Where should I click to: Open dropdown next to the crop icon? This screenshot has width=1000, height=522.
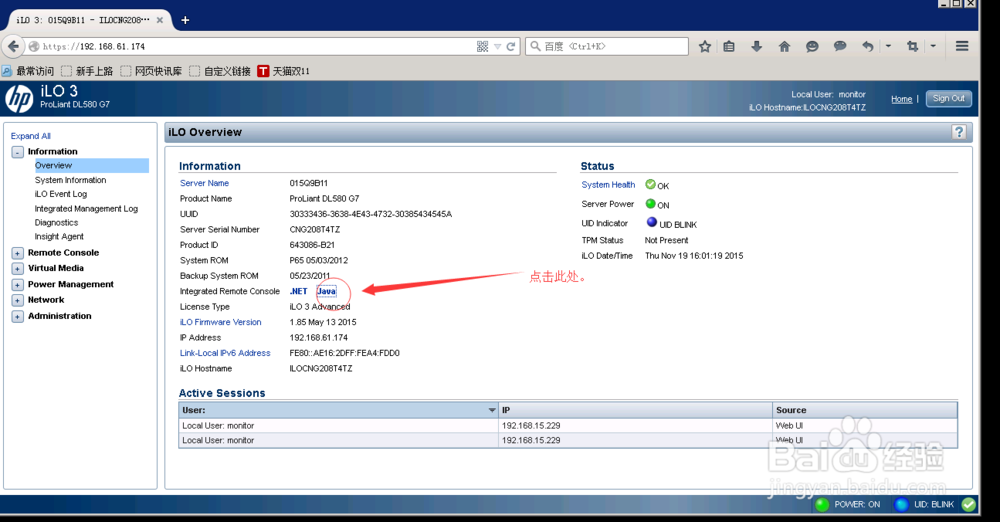(933, 47)
